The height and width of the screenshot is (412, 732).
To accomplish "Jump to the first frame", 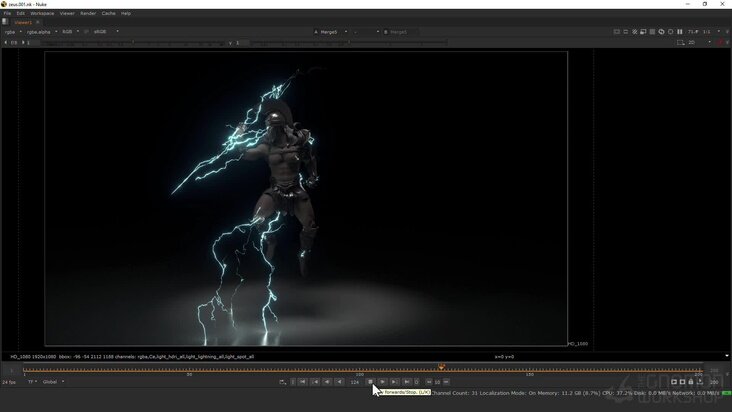I will [303, 382].
